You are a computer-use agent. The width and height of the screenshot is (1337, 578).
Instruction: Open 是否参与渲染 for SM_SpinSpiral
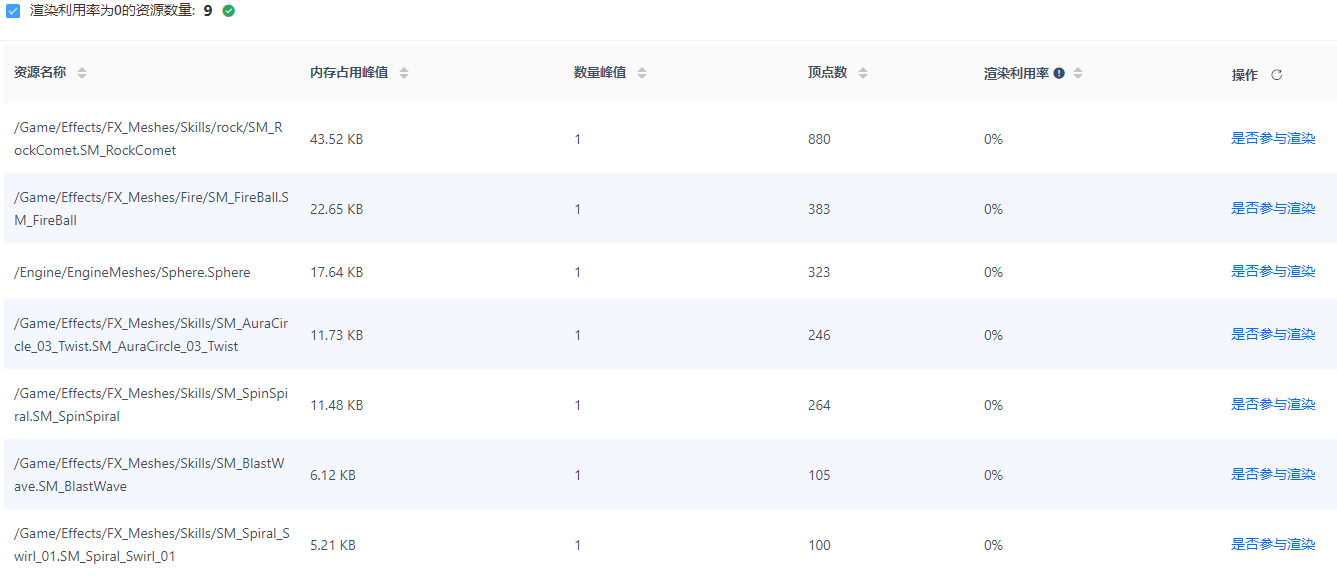coord(1273,404)
